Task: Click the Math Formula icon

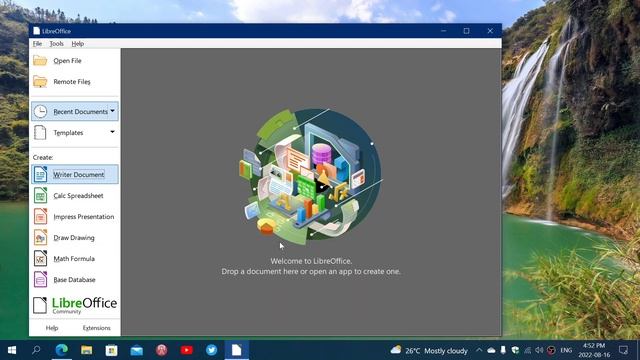Action: [x=40, y=258]
